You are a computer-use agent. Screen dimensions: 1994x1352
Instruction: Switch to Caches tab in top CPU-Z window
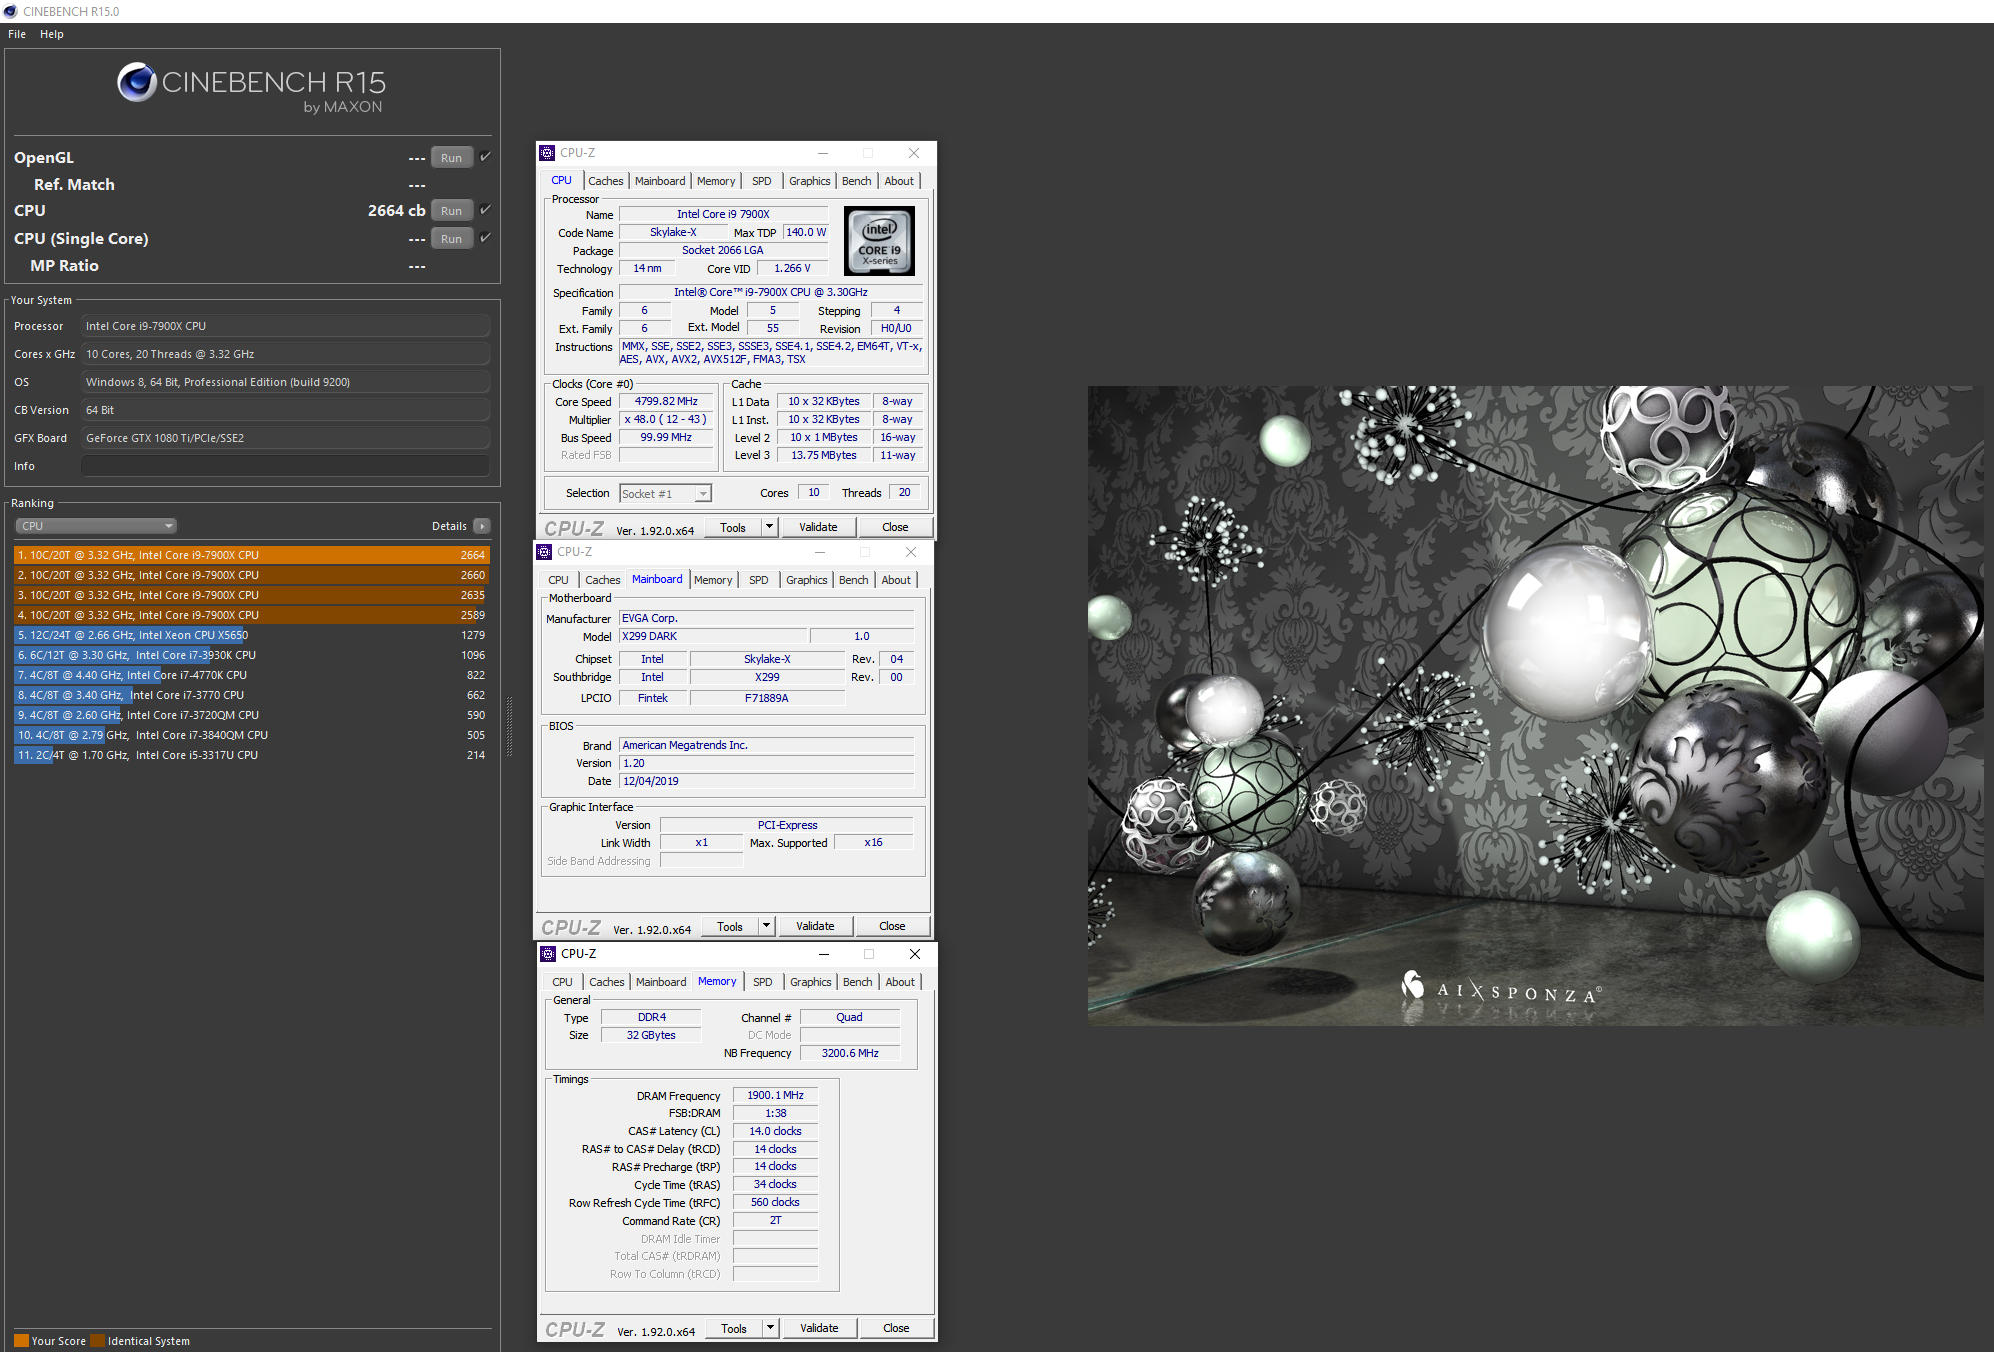click(606, 181)
